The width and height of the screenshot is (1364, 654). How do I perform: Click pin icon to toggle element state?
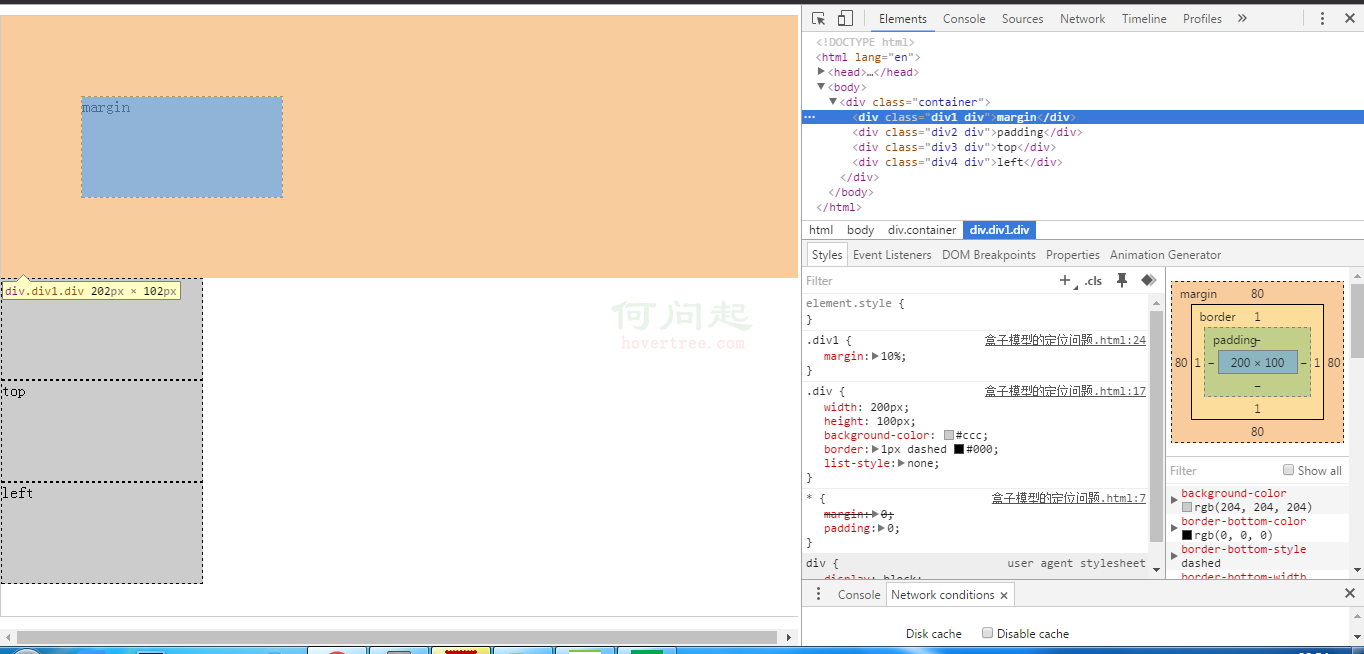tap(1122, 281)
